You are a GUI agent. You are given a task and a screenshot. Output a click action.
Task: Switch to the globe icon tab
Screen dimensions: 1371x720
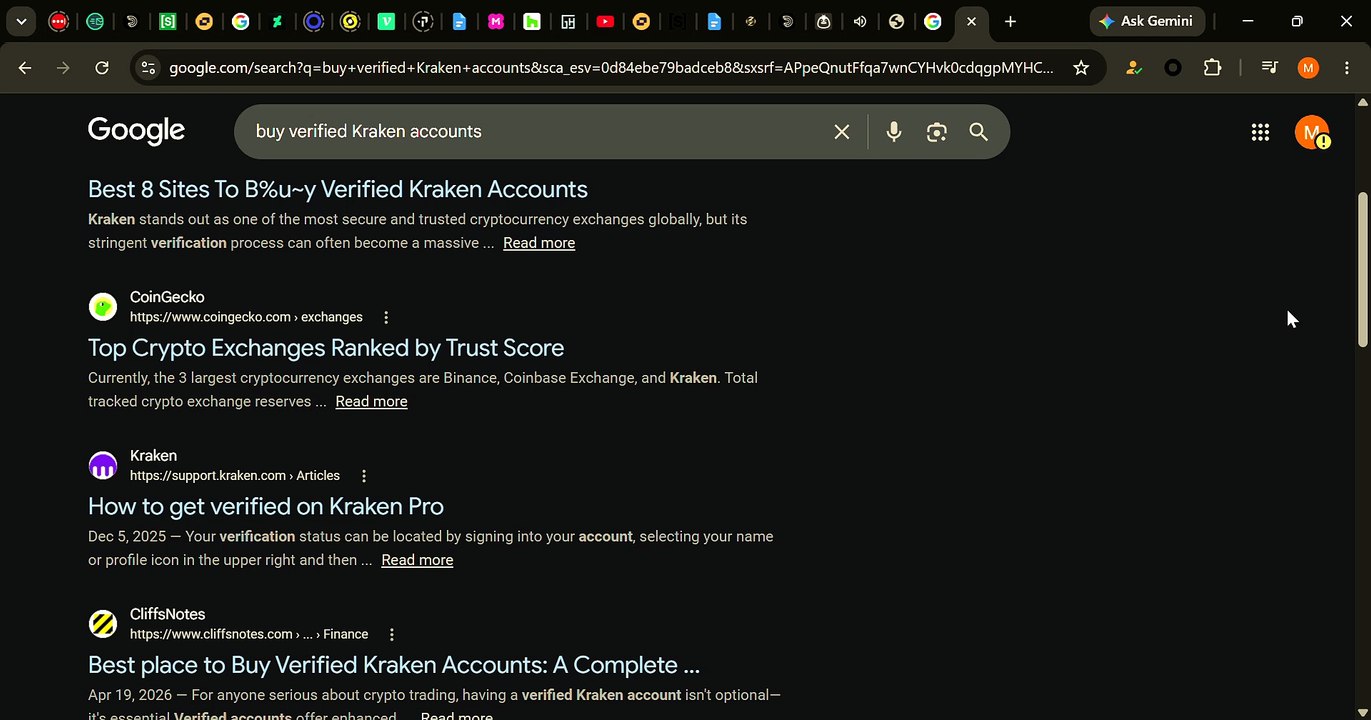pyautogui.click(x=897, y=21)
